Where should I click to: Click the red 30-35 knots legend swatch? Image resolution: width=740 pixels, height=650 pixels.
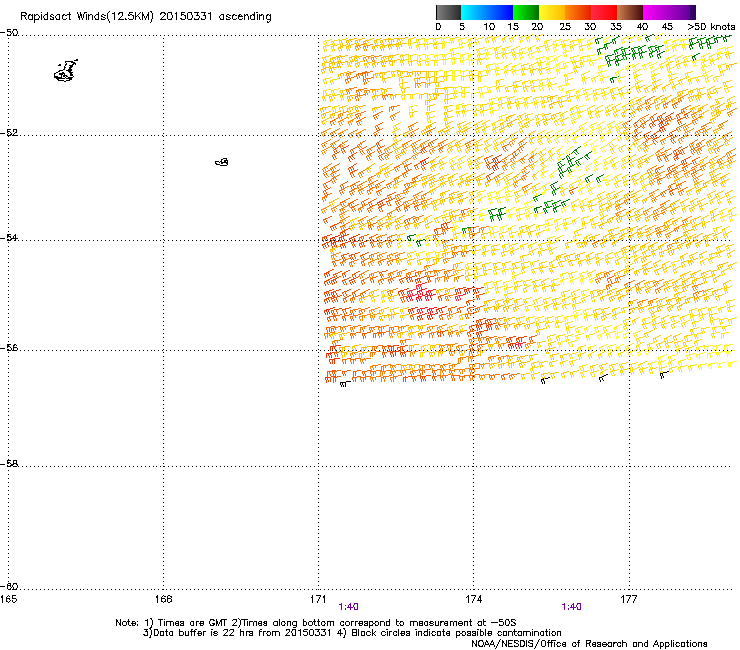pos(604,12)
